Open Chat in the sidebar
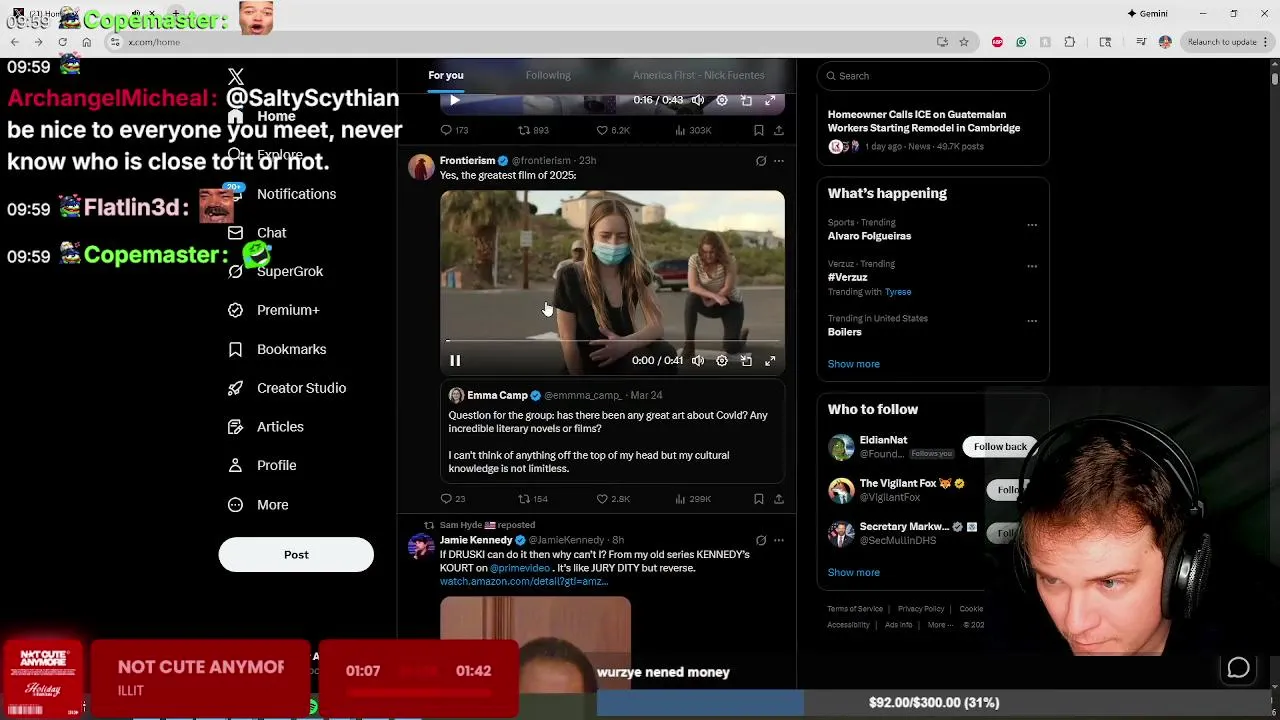The width and height of the screenshot is (1280, 720). (271, 233)
